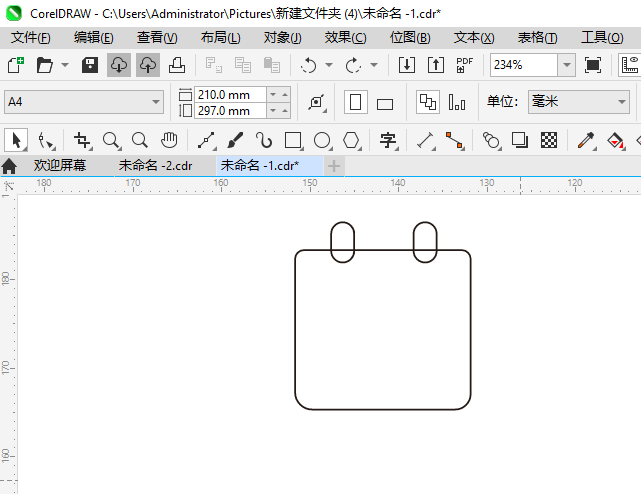Select the Crop tool
Screen dimensions: 641x494
[x=83, y=141]
